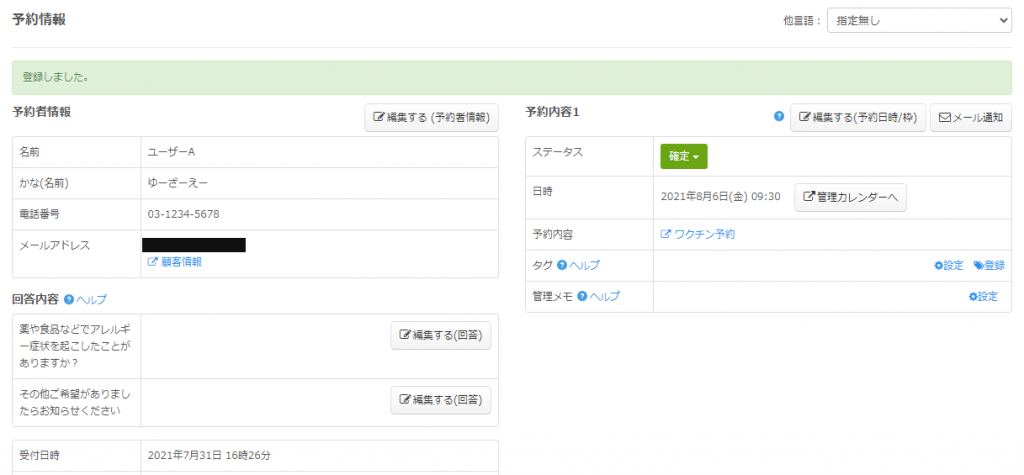The width and height of the screenshot is (1024, 475).
Task: Expand the green 確定 status dropdown
Action: pos(683,156)
